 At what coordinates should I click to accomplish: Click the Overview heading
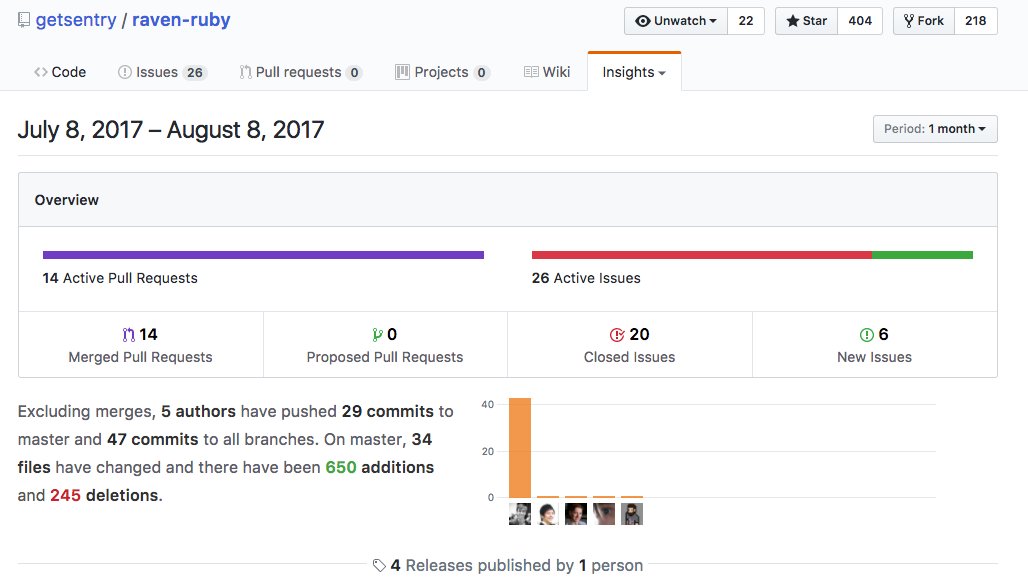tap(67, 200)
